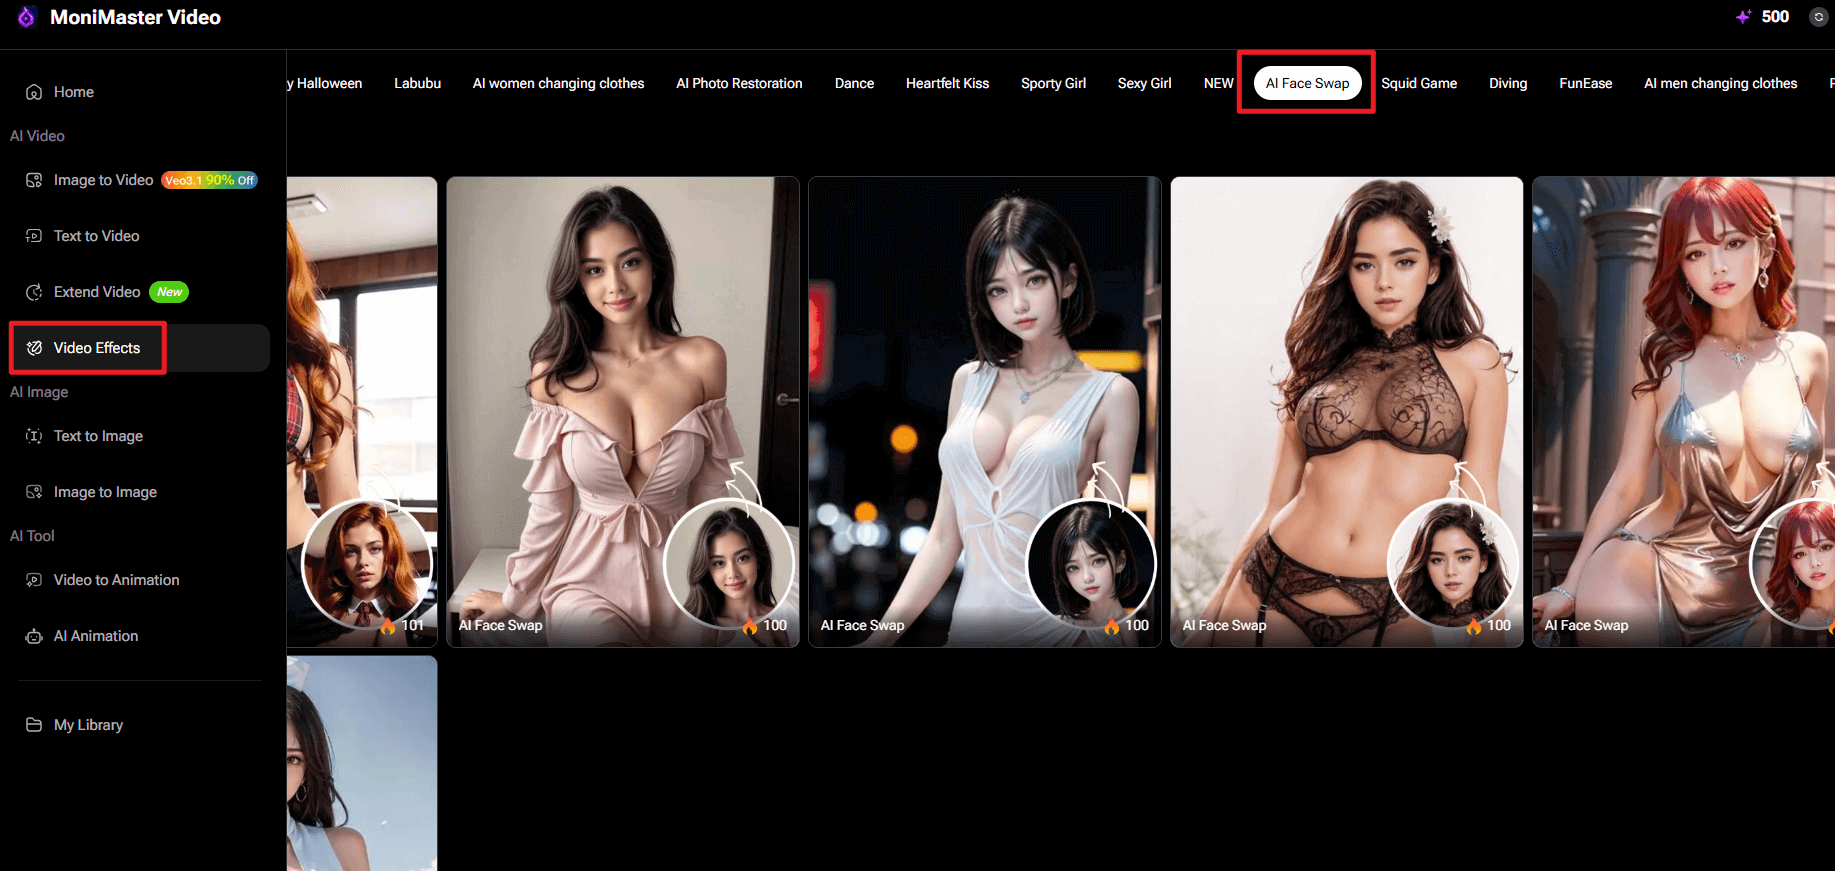The height and width of the screenshot is (871, 1835).
Task: Switch to the Labubu category tab
Action: [417, 83]
